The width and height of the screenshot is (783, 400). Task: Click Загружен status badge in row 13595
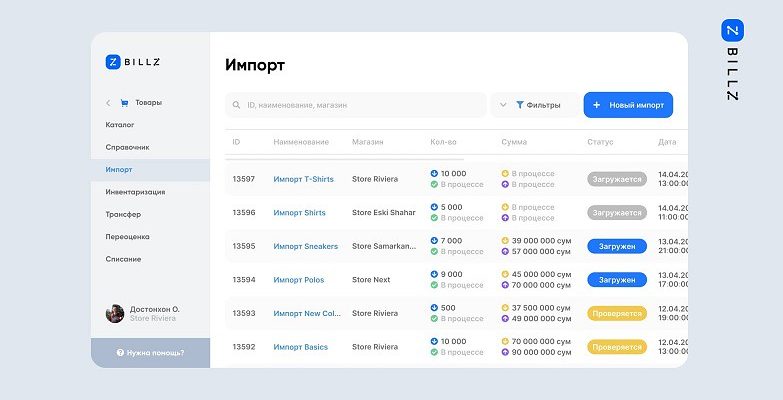[616, 246]
